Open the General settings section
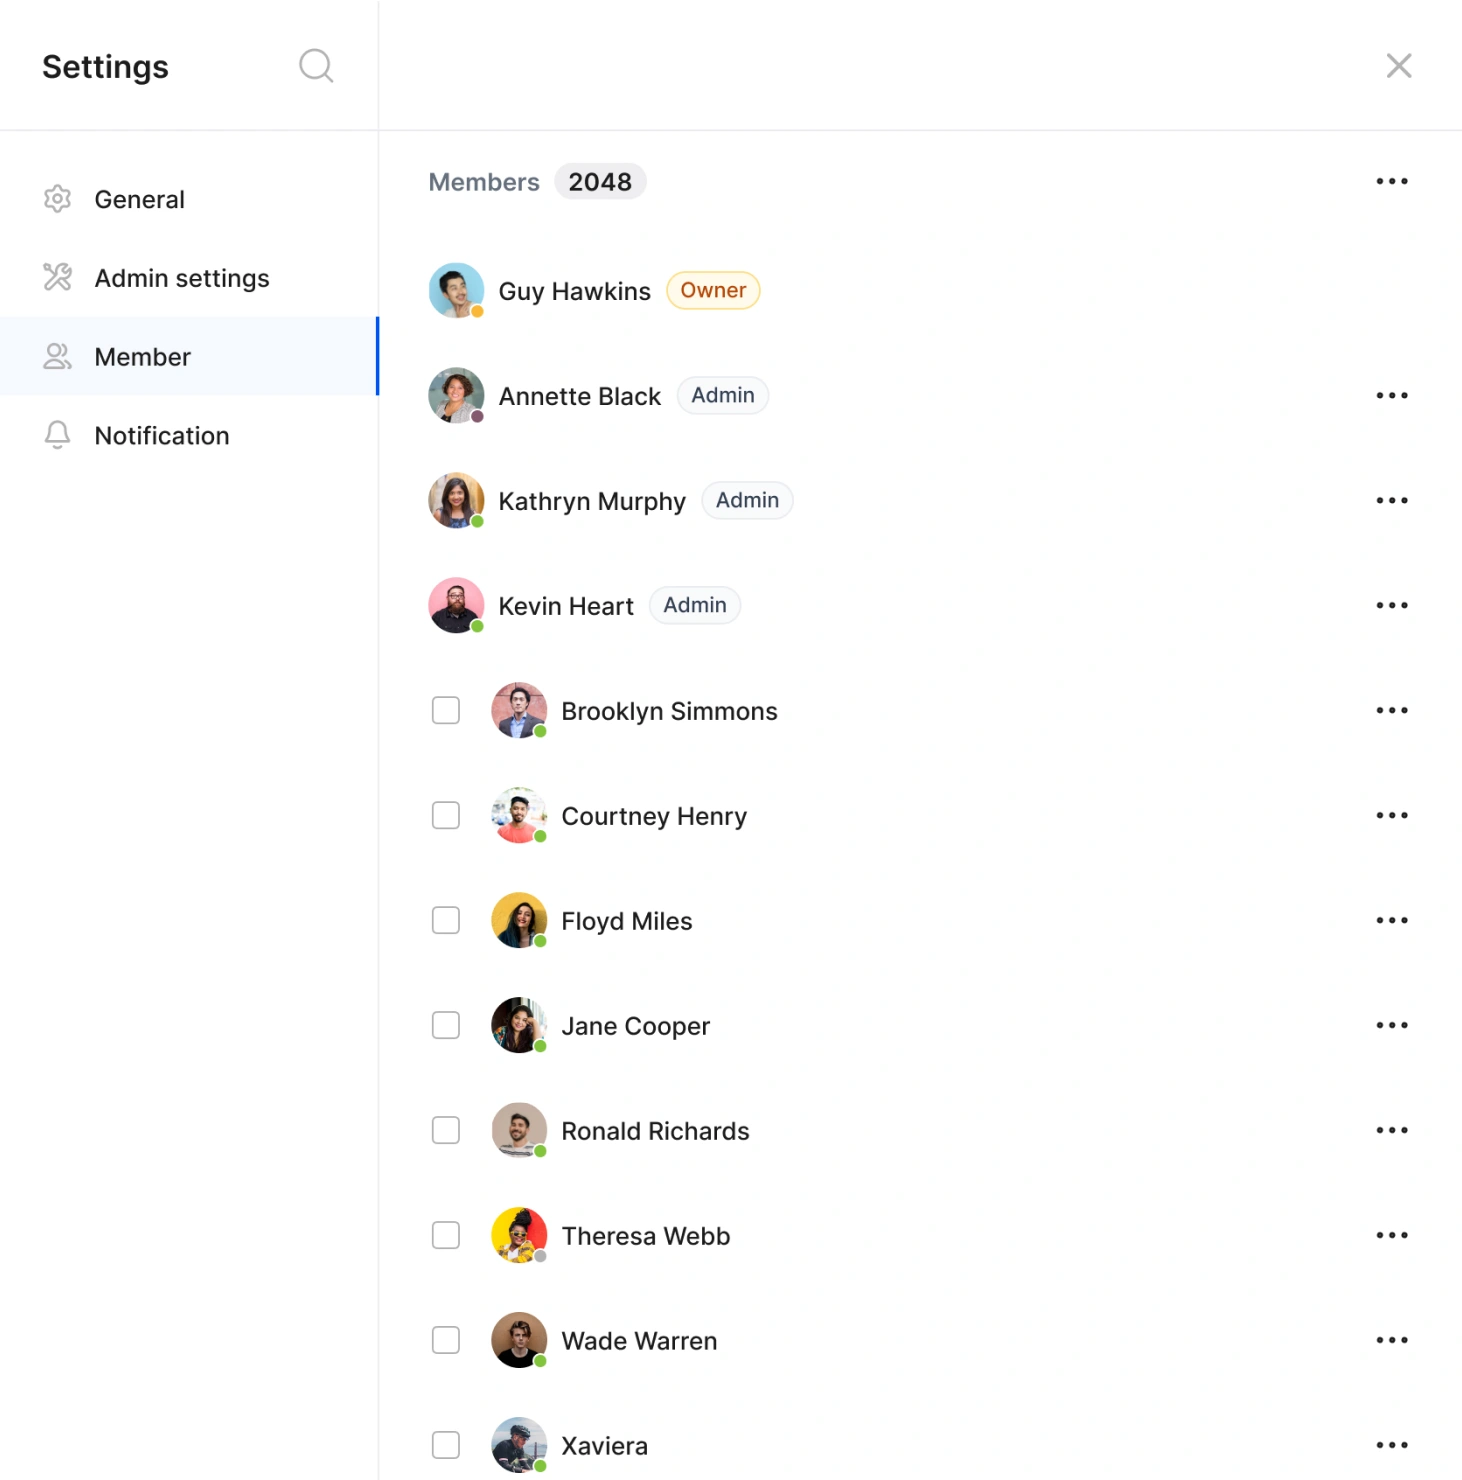The width and height of the screenshot is (1462, 1480). (x=139, y=199)
